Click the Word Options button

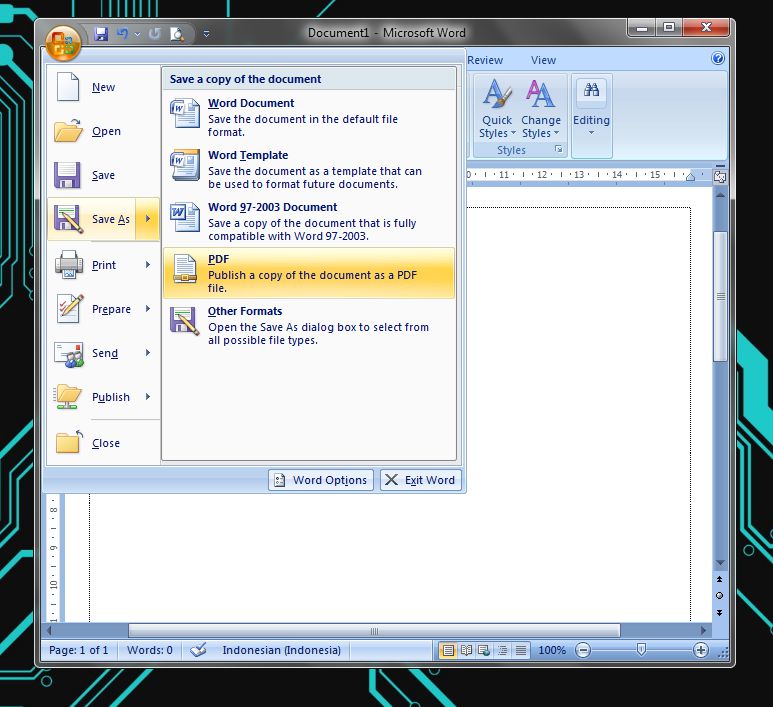coord(321,480)
